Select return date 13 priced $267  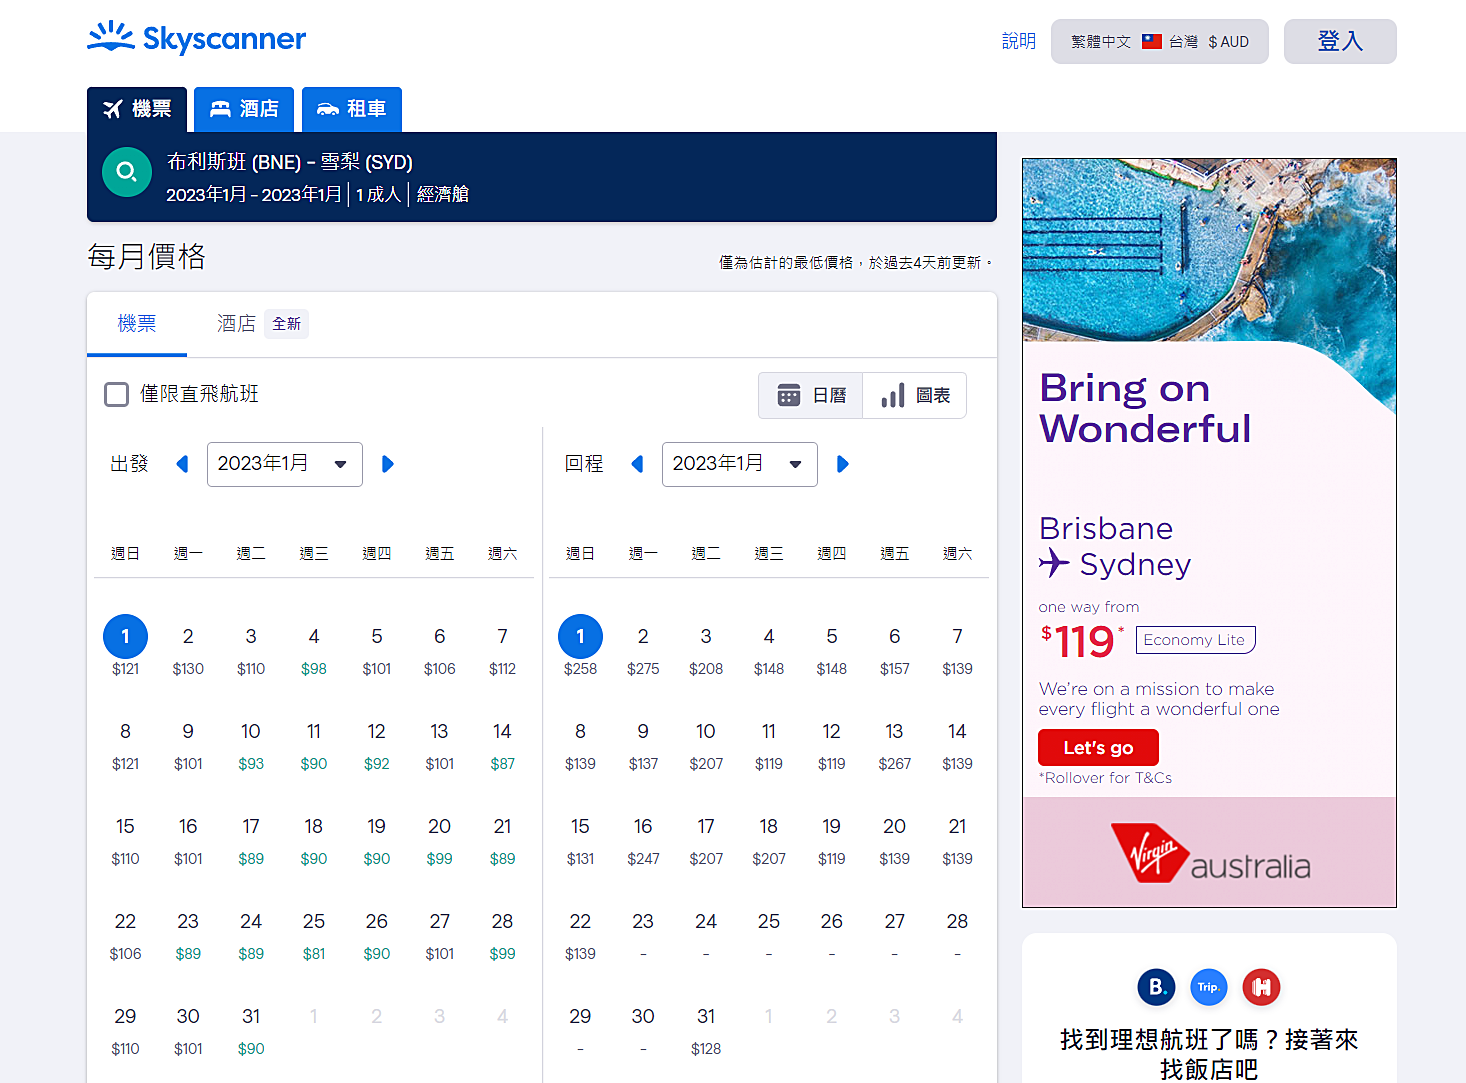895,746
